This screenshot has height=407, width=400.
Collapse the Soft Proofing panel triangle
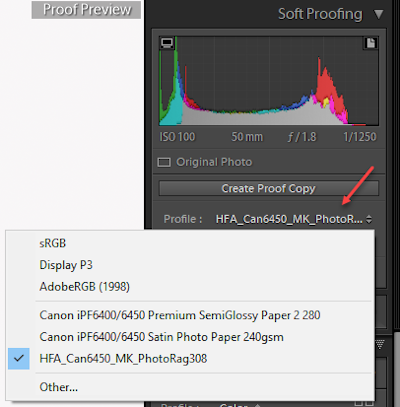[379, 14]
